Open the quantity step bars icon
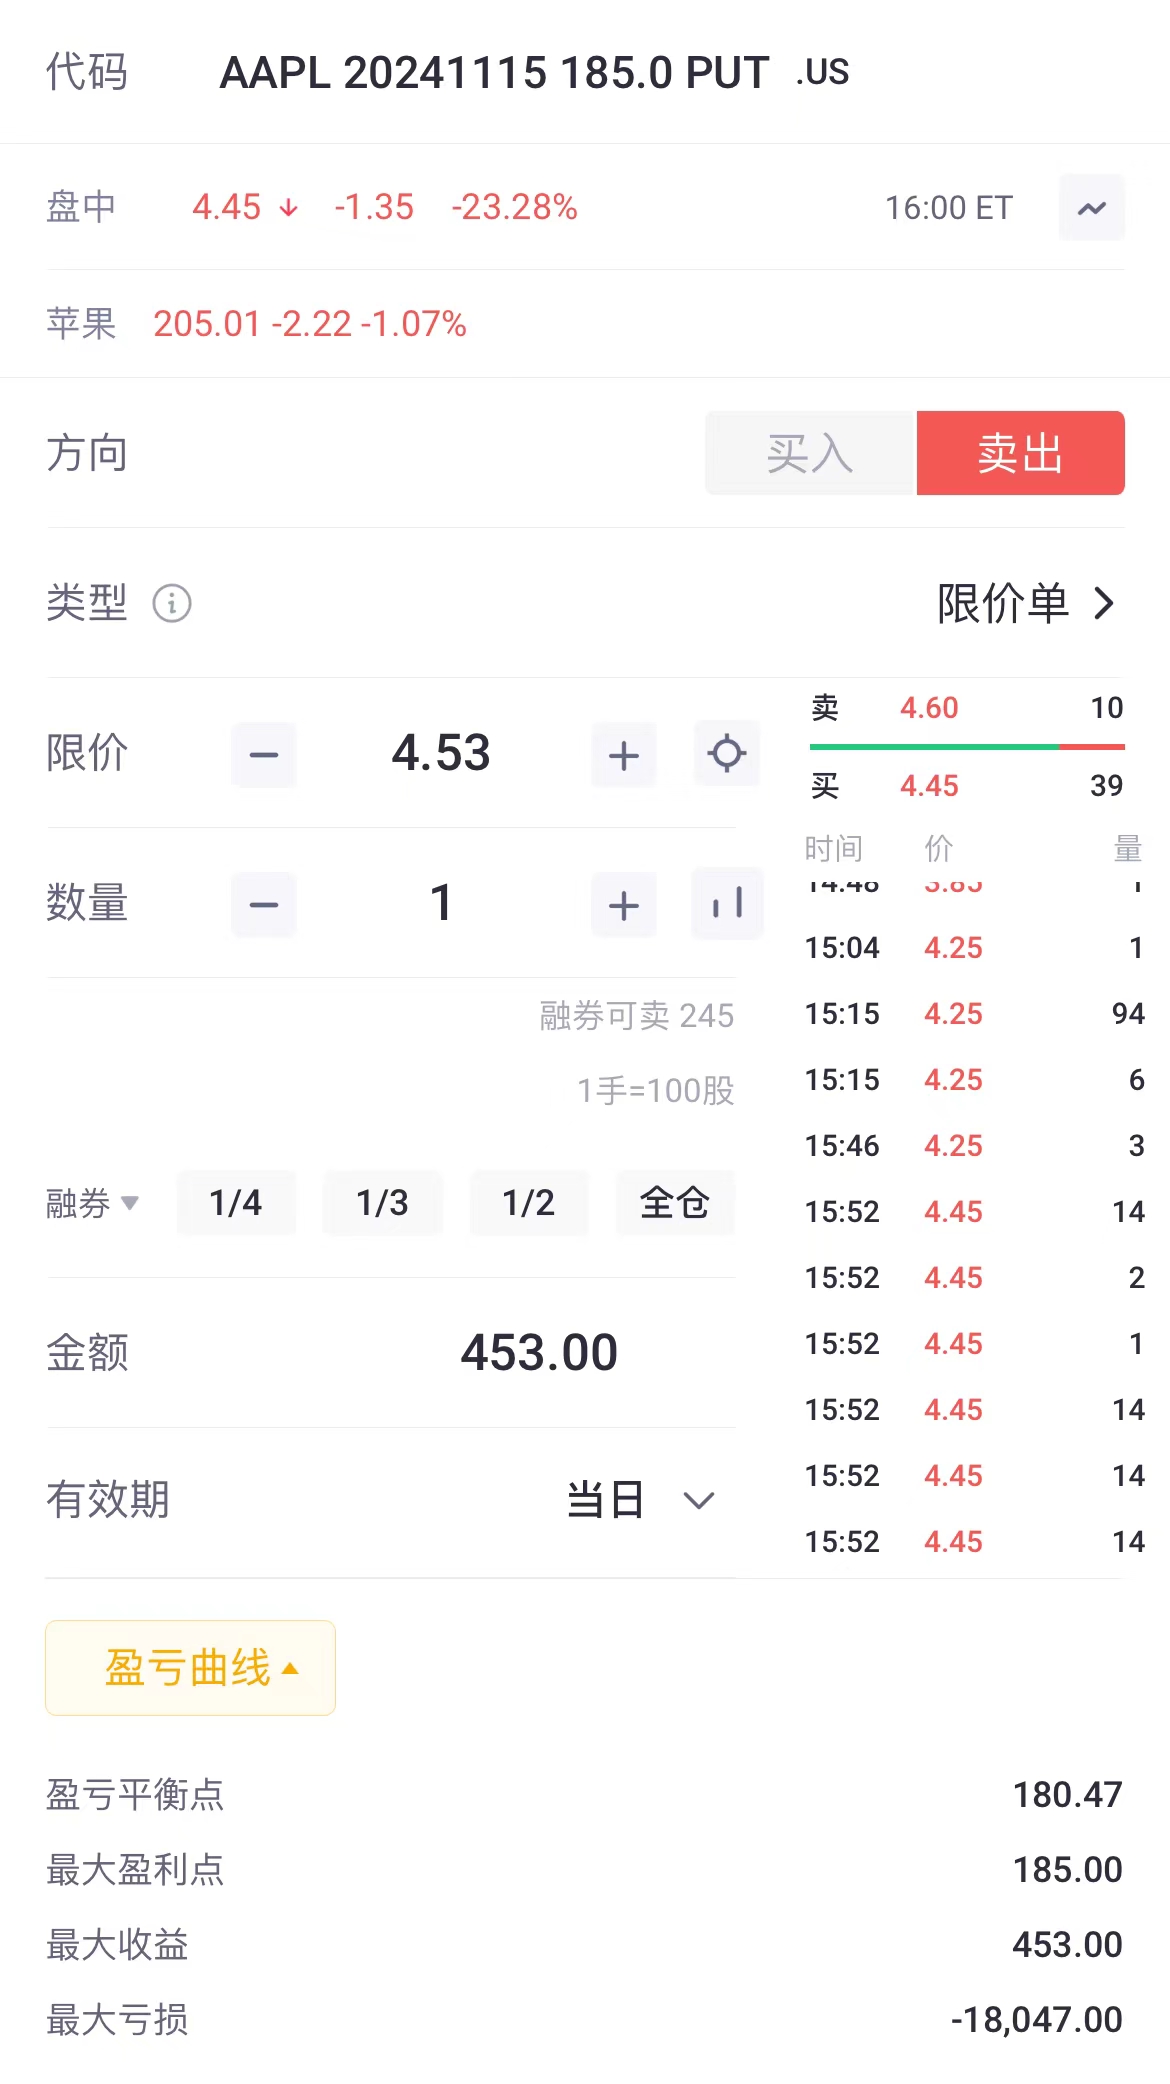The width and height of the screenshot is (1170, 2084). pos(727,903)
